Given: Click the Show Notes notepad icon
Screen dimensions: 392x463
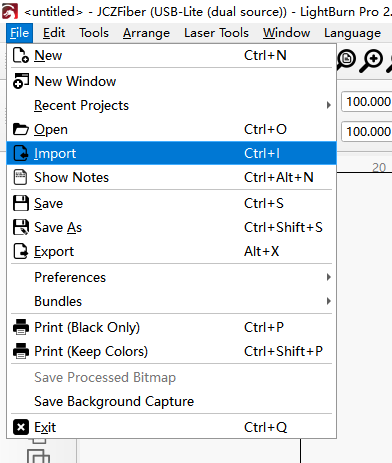Looking at the screenshot, I should (20, 177).
